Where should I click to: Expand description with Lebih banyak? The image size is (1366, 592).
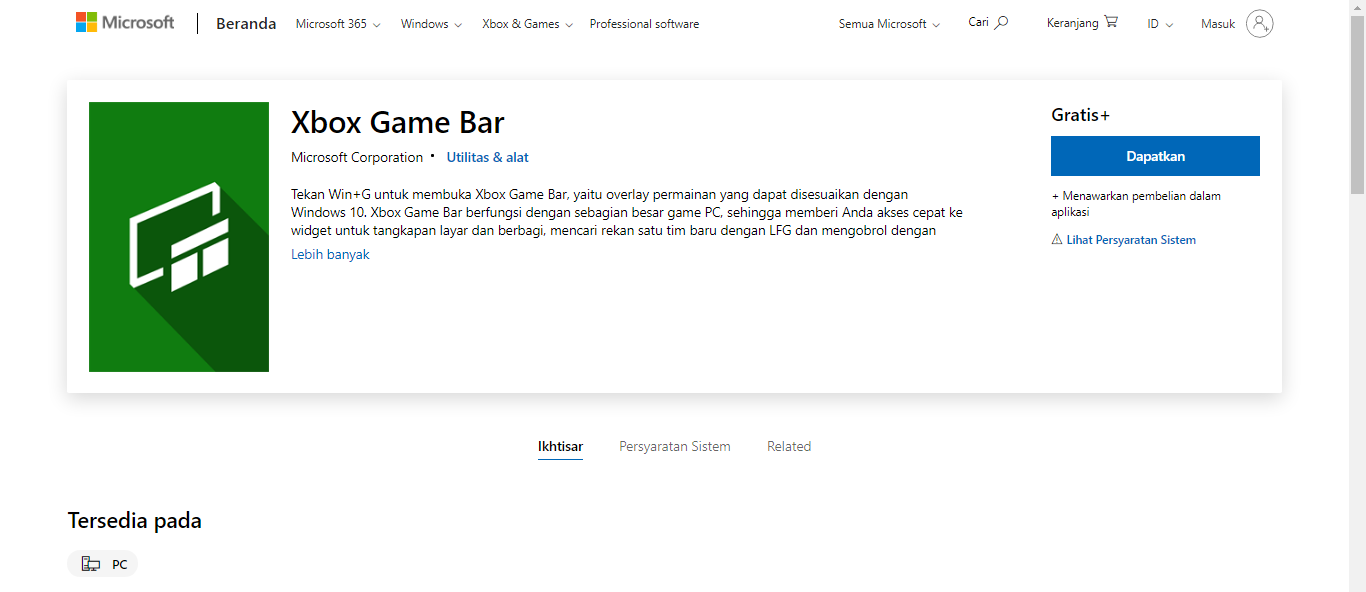pyautogui.click(x=330, y=255)
